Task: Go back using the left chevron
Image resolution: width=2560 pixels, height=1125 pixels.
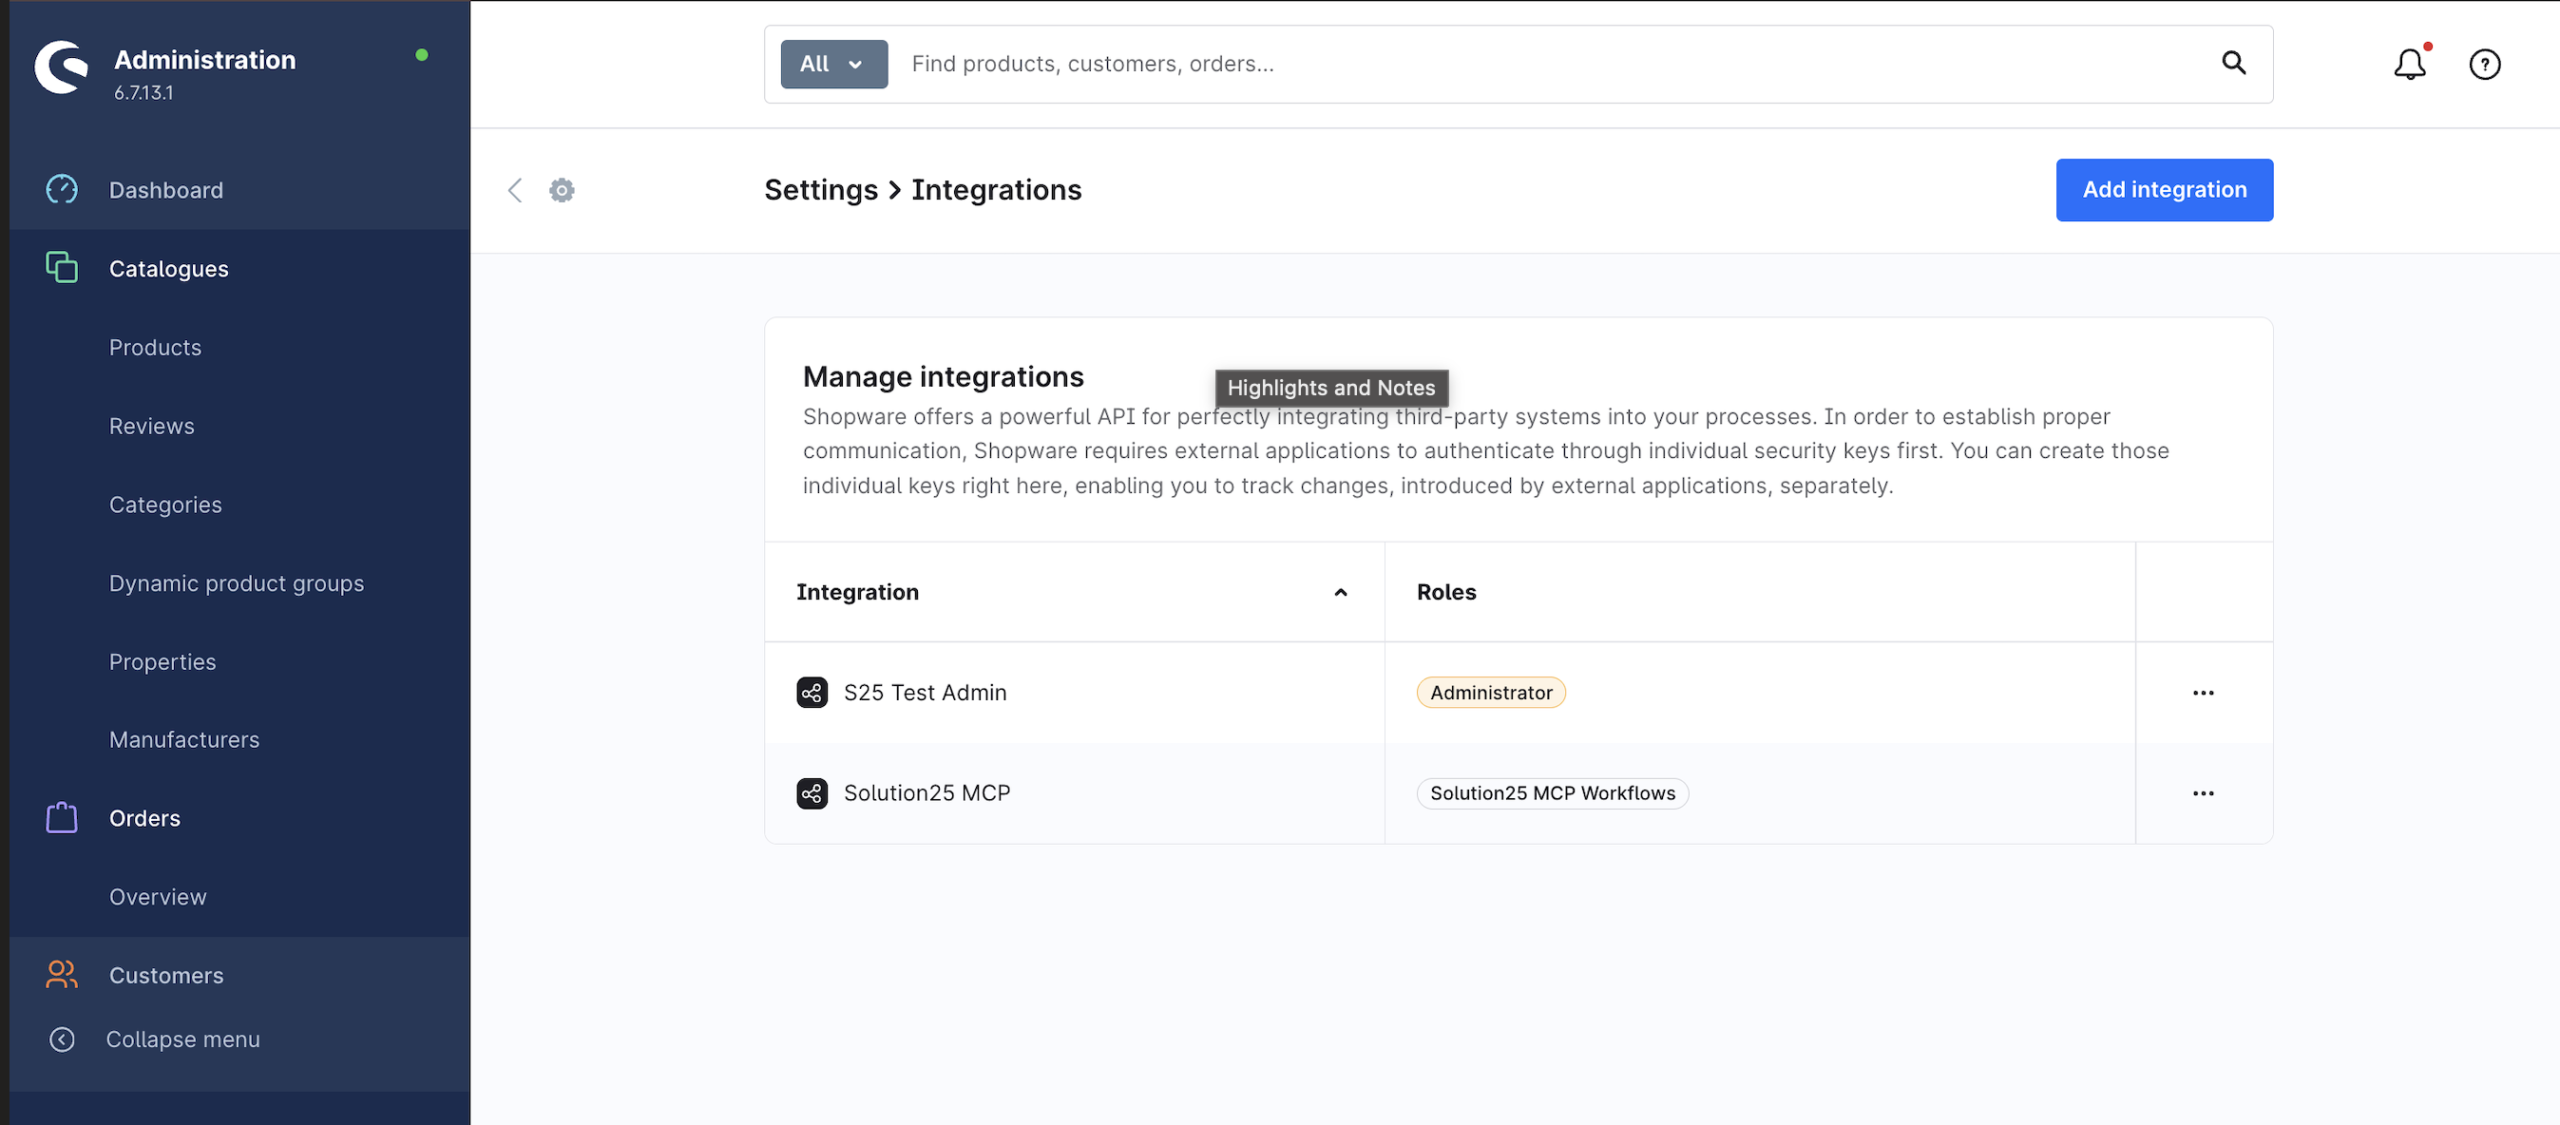Action: pos(515,190)
